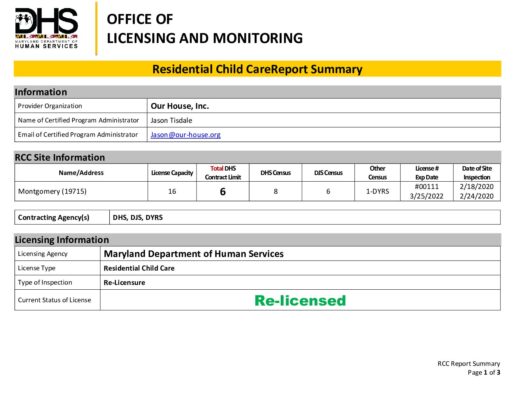
Task: Select the 'Our House, Inc.' provider name
Action: click(180, 106)
